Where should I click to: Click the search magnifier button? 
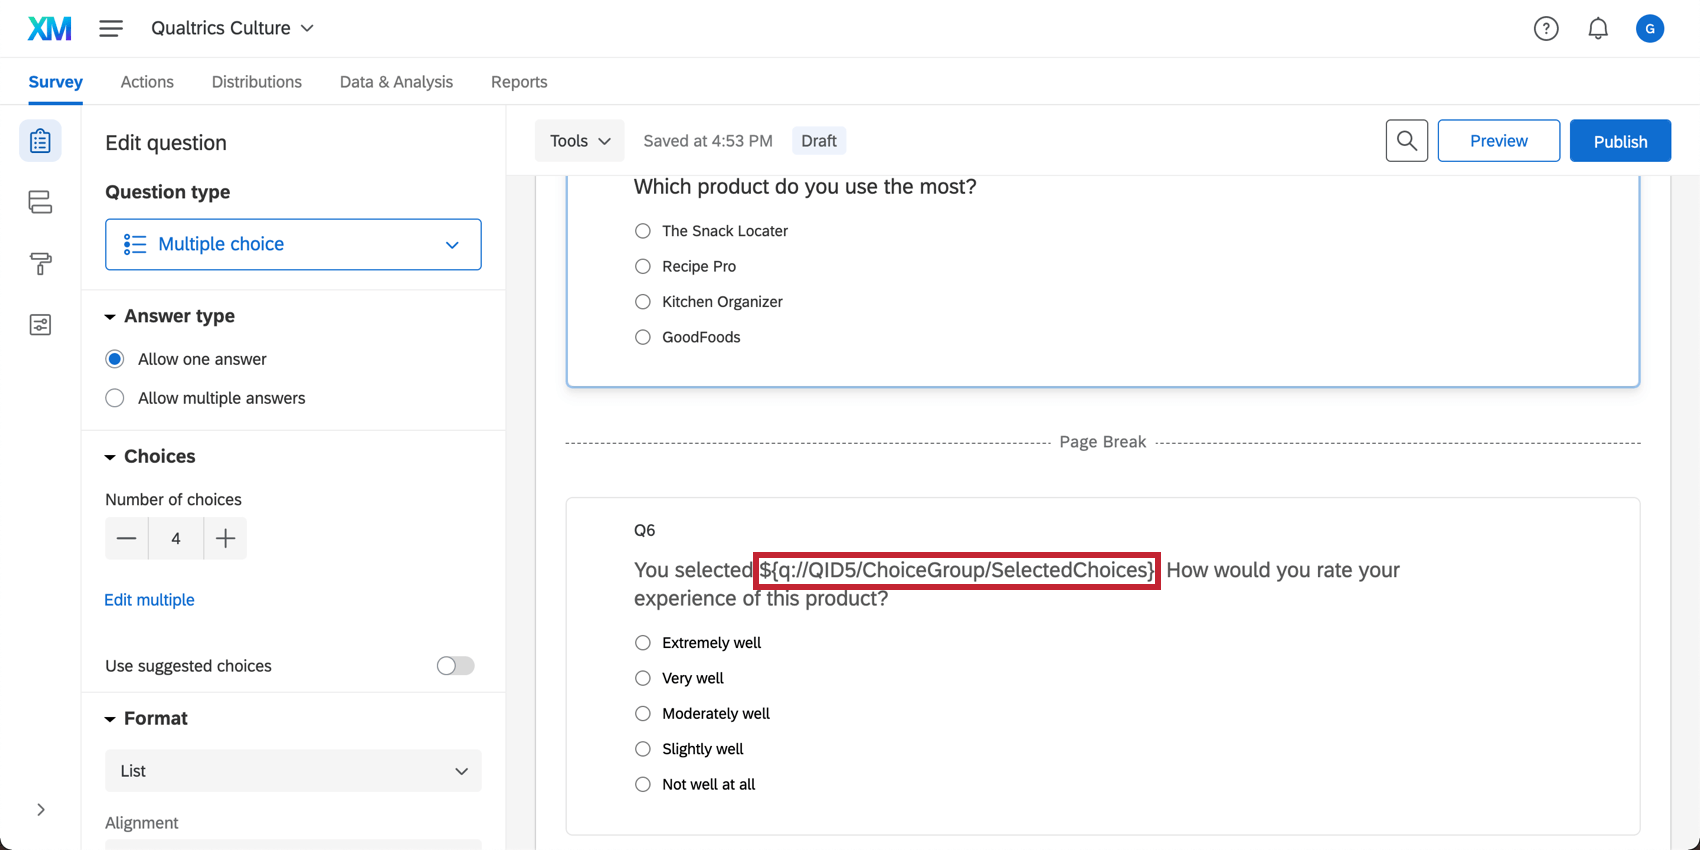pos(1406,141)
